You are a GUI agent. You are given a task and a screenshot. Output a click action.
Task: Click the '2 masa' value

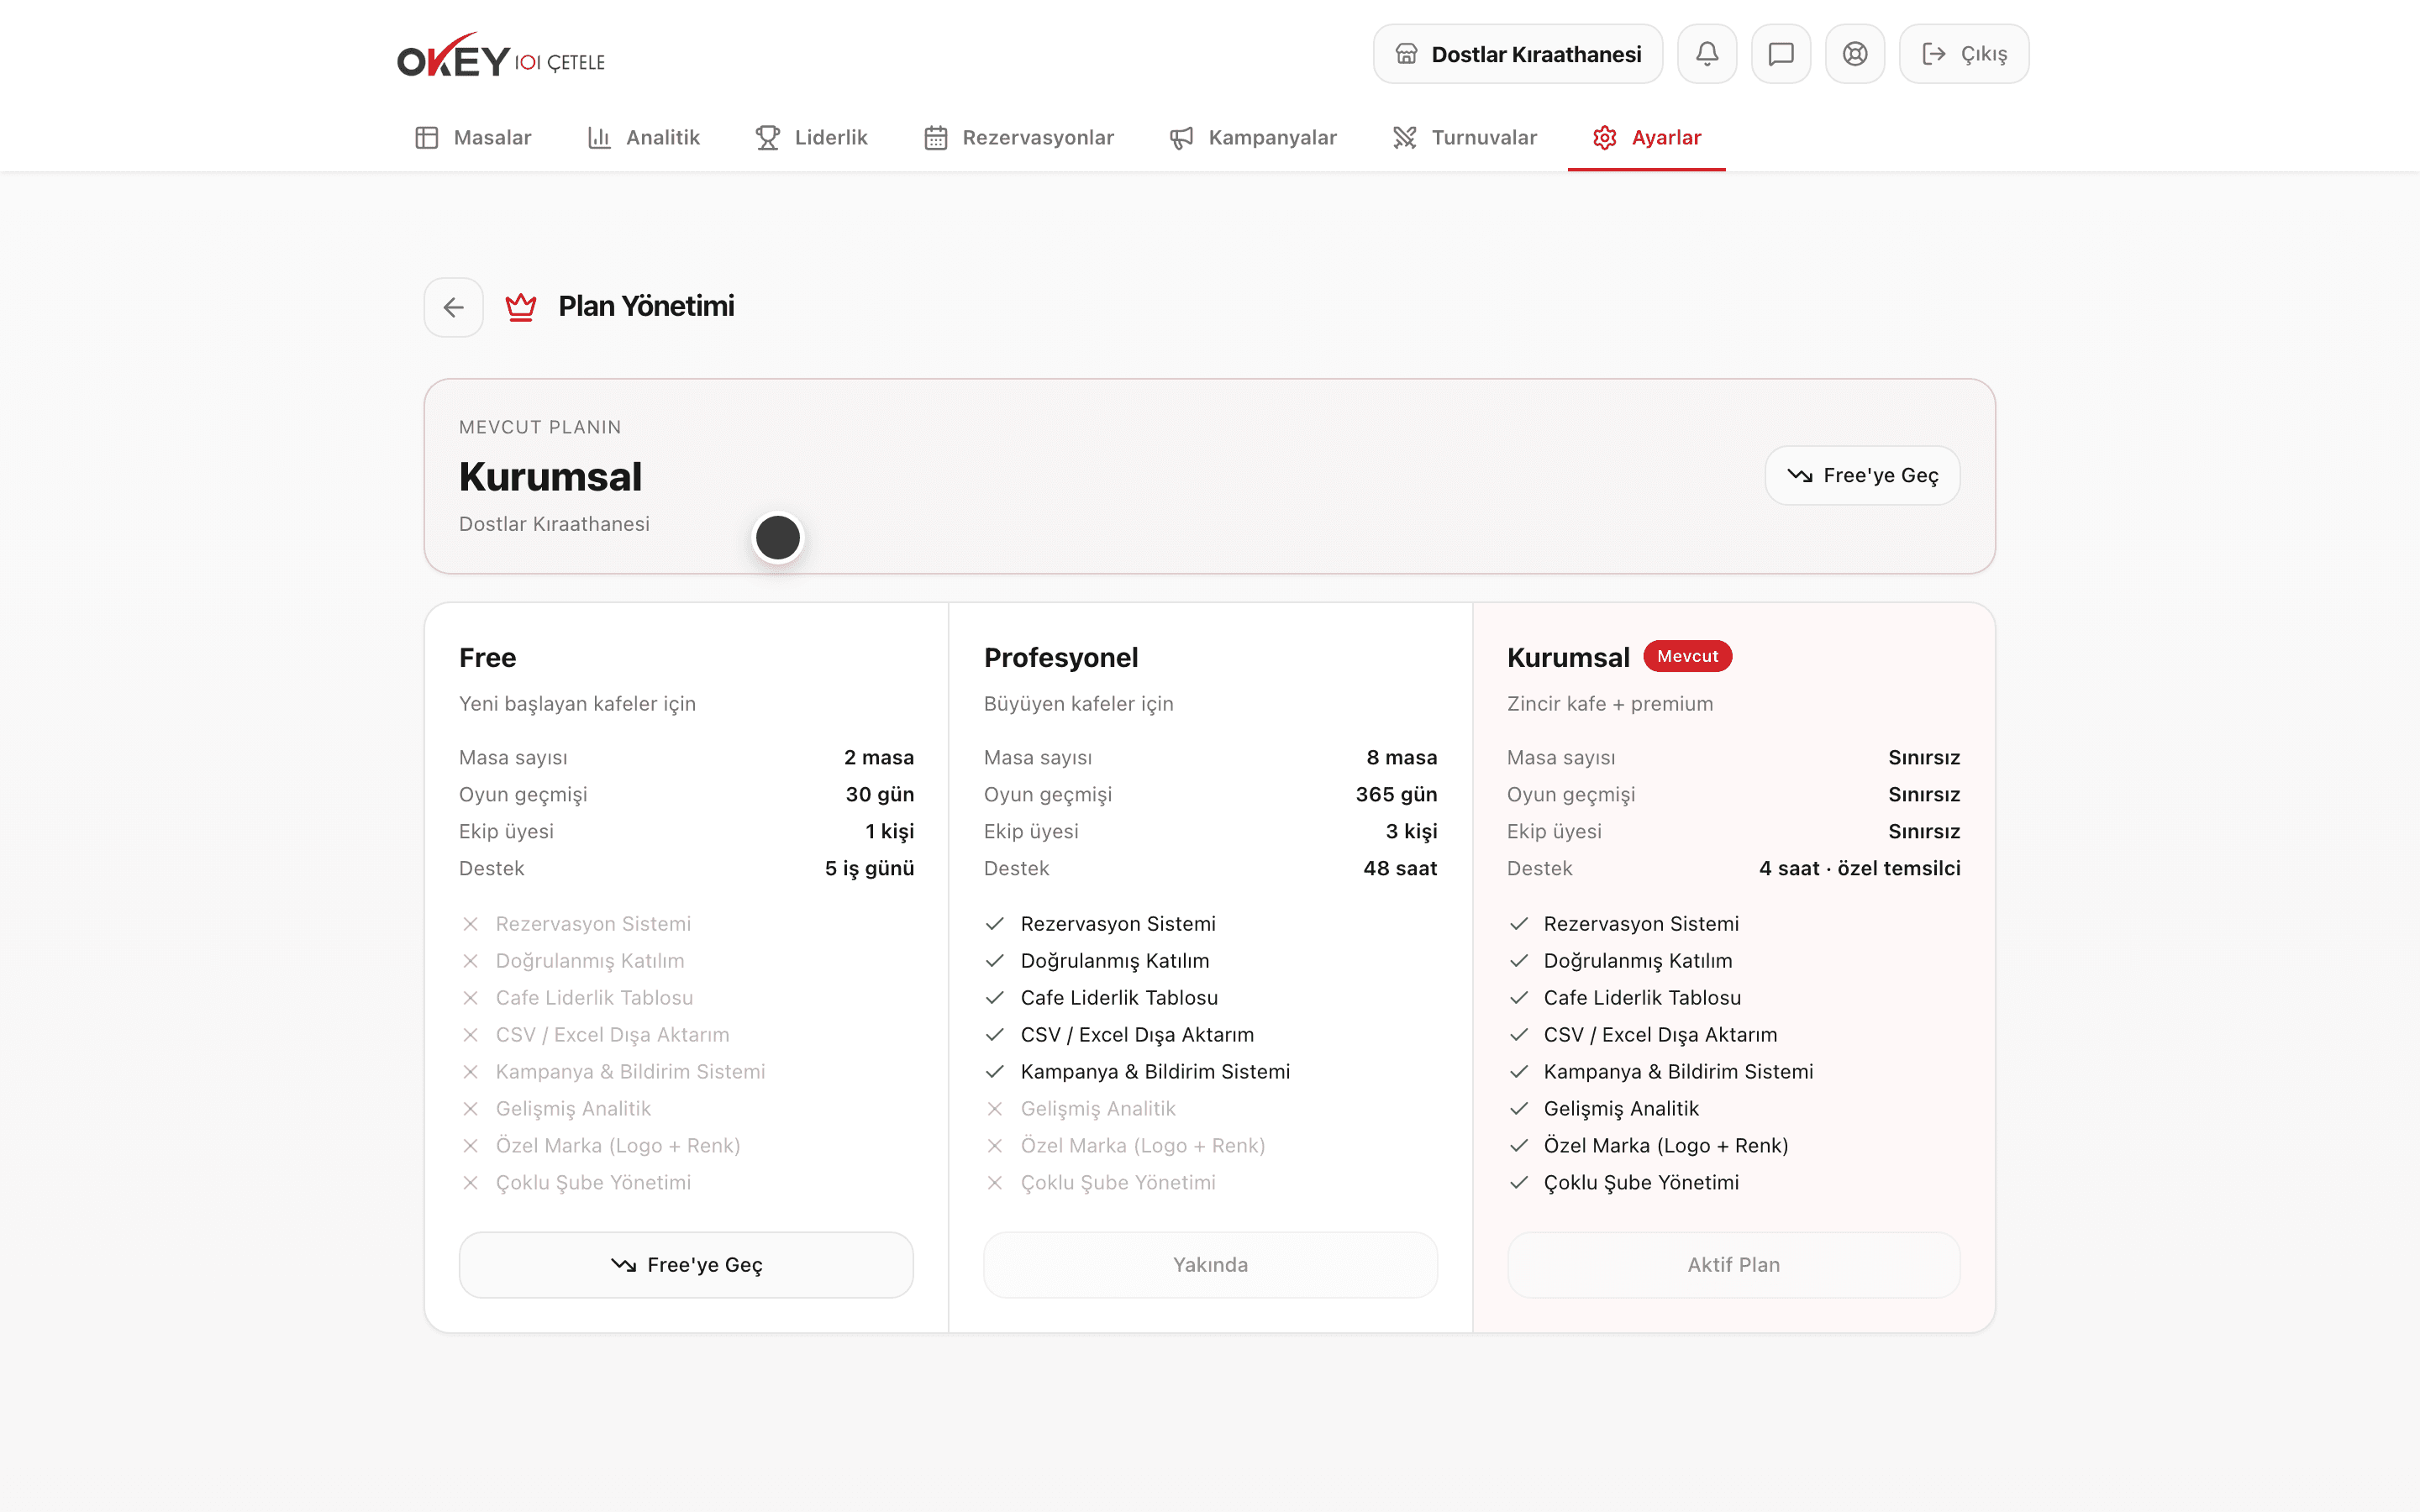pos(879,758)
